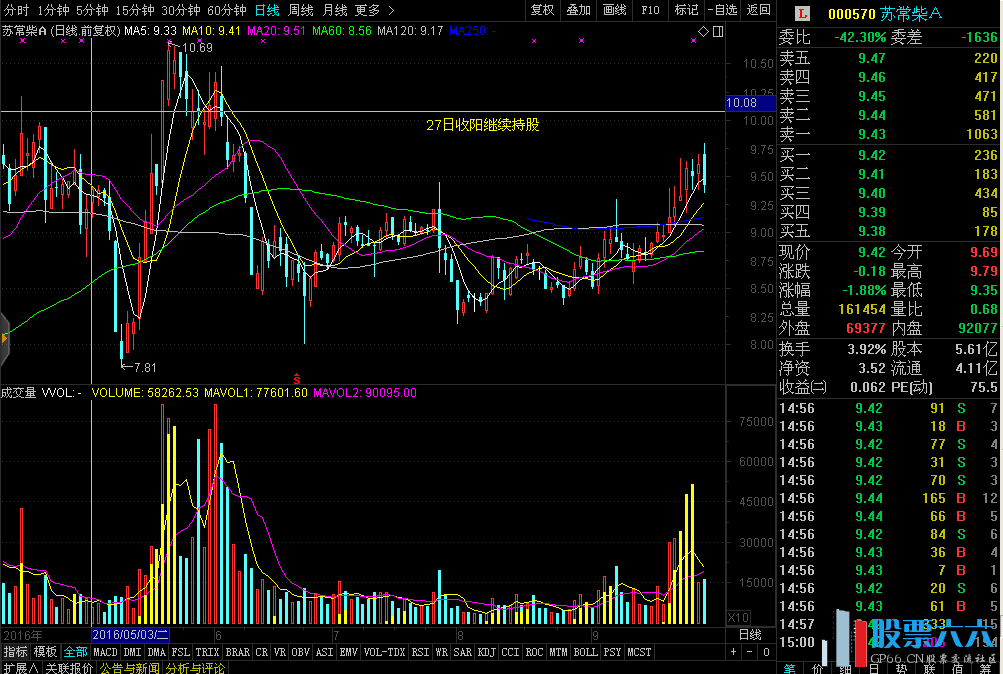Screen dimensions: 1003x674
Task: Click the X10 volume scale label
Action: pos(737,617)
